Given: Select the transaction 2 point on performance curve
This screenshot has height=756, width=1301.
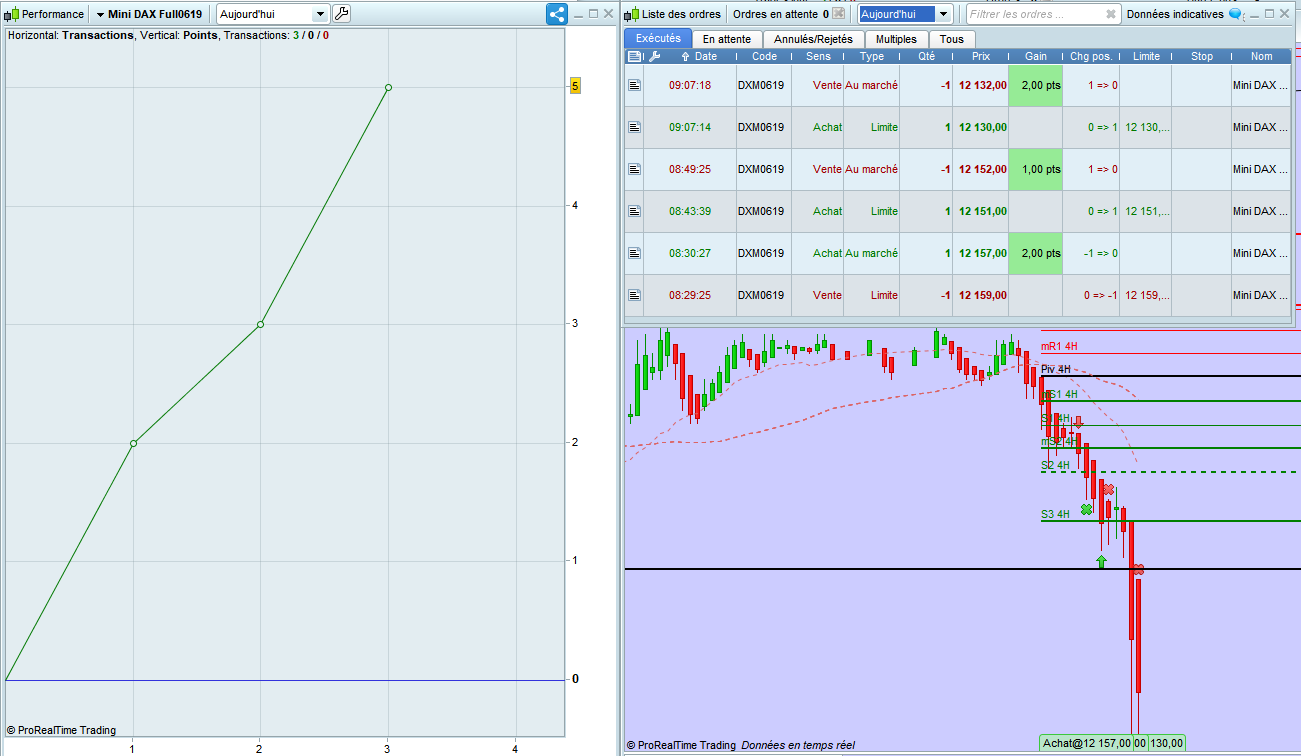Looking at the screenshot, I should 260,324.
